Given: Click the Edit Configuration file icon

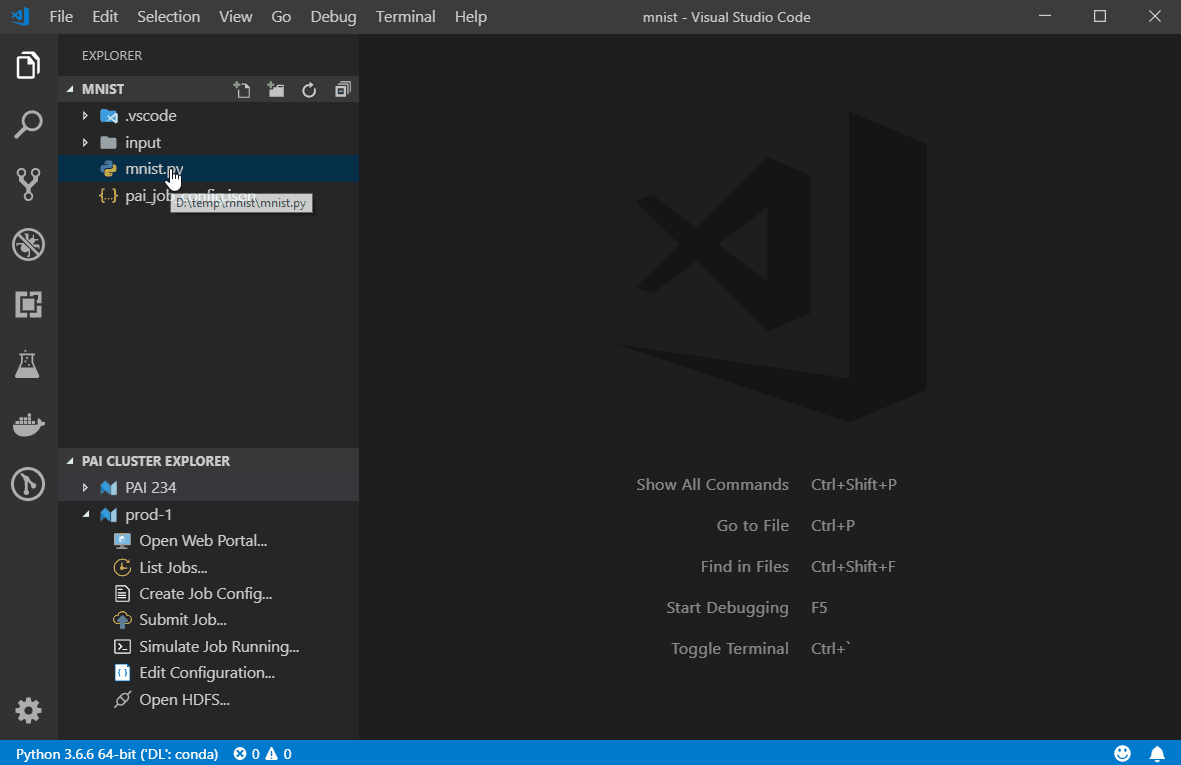Looking at the screenshot, I should (122, 672).
